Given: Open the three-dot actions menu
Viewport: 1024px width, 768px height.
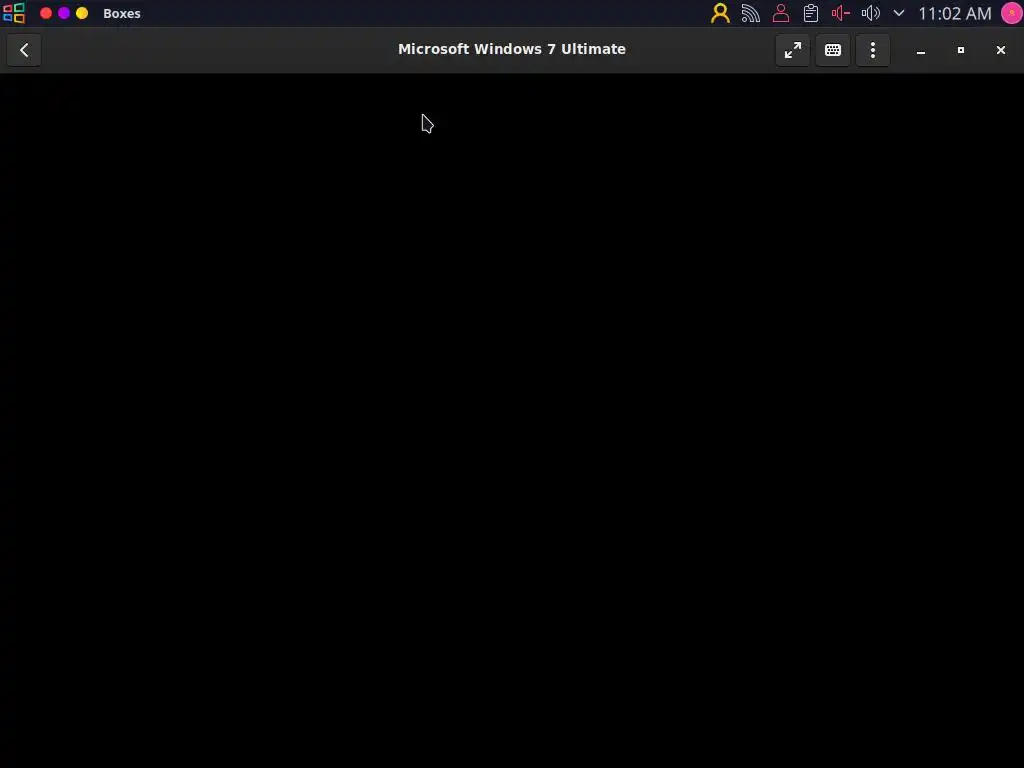Looking at the screenshot, I should click(872, 50).
